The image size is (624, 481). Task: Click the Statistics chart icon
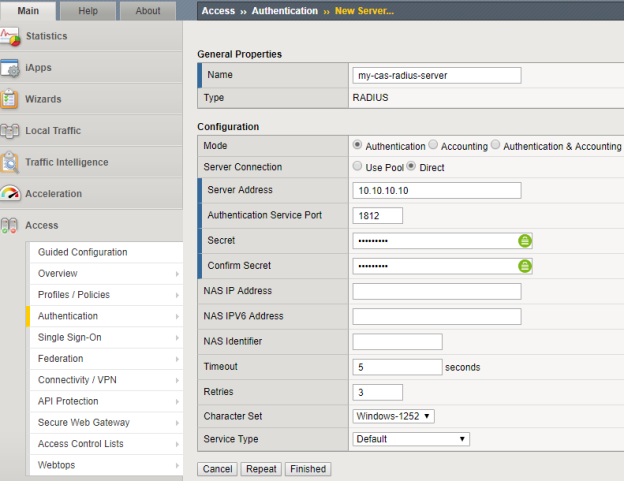click(x=11, y=37)
